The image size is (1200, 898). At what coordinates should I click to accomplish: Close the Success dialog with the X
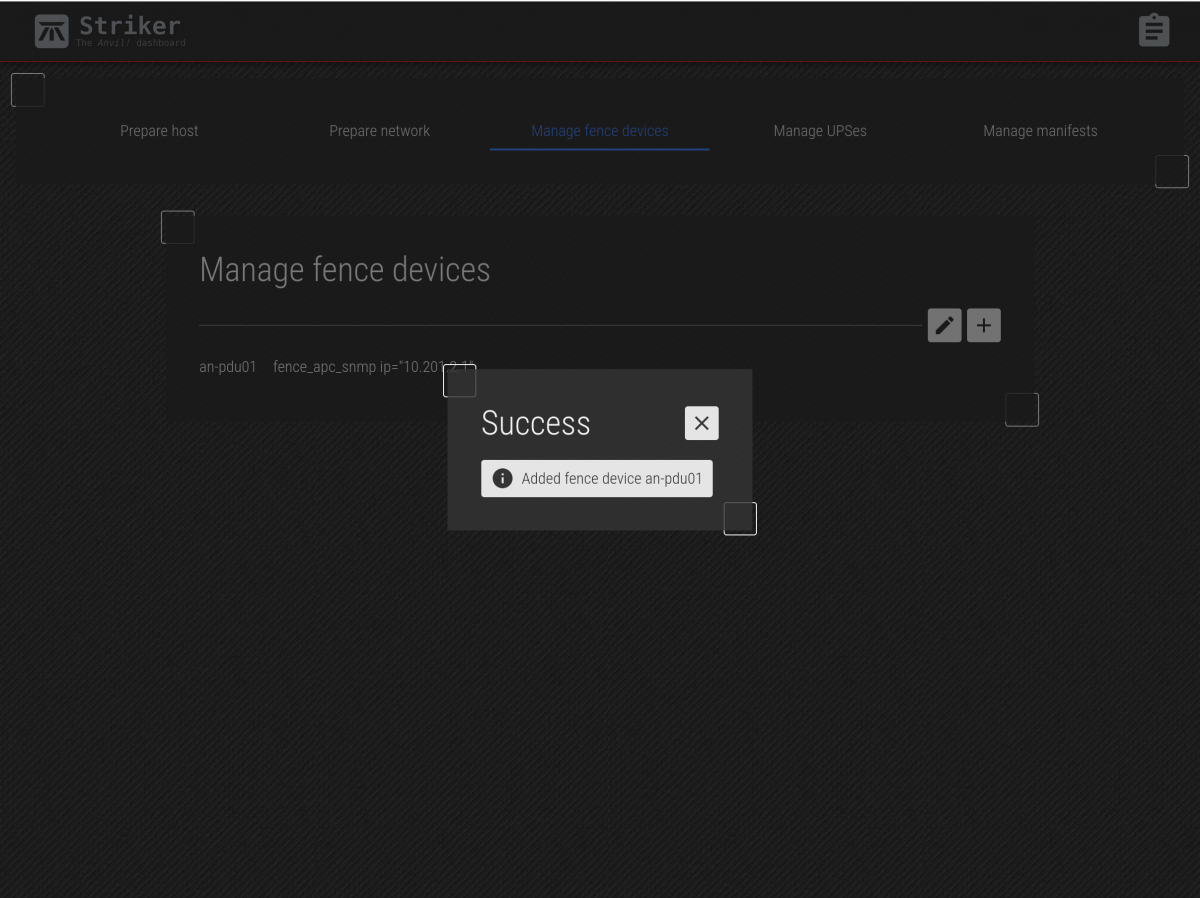(x=701, y=423)
